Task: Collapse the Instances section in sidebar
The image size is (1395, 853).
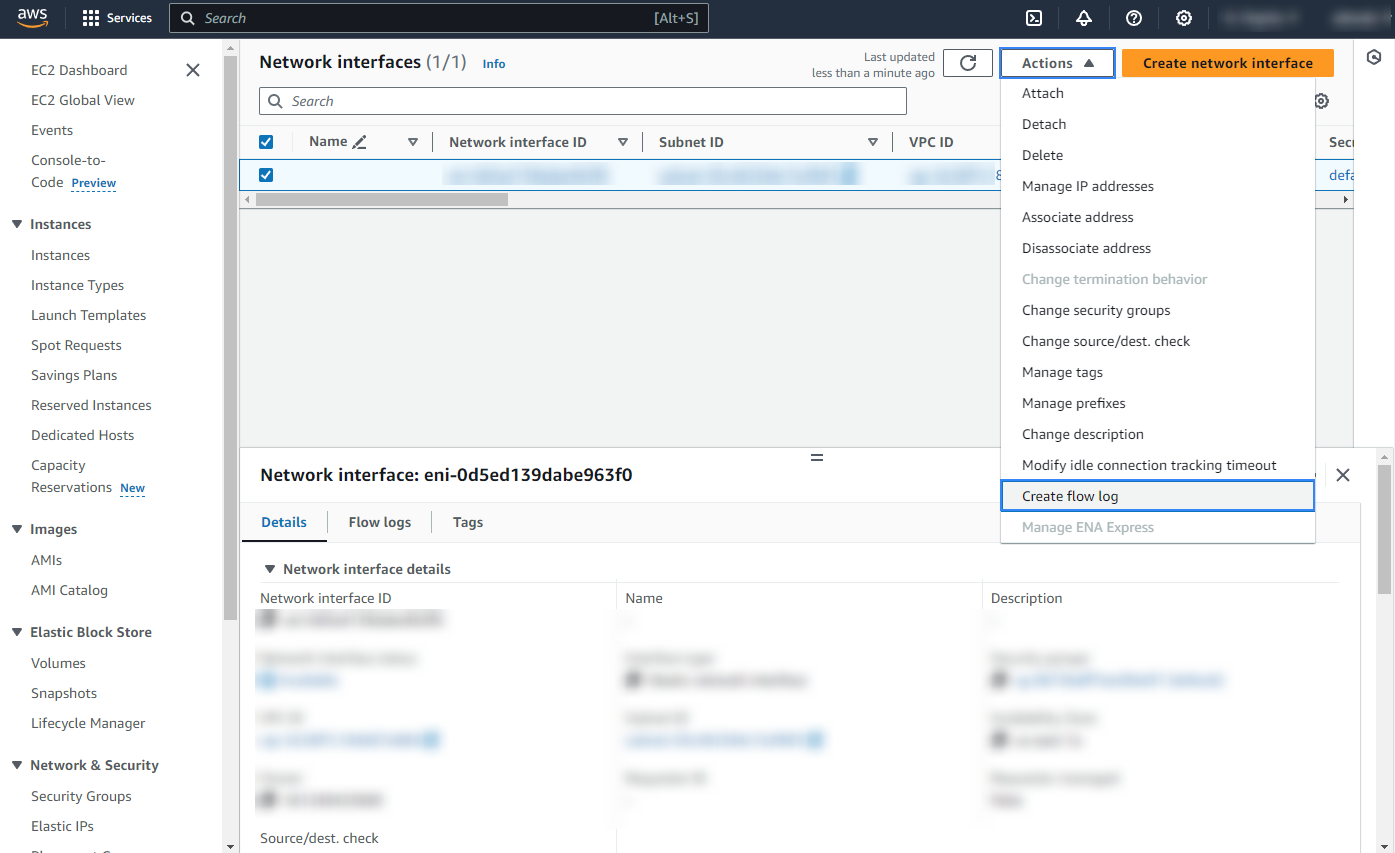Action: pyautogui.click(x=17, y=224)
